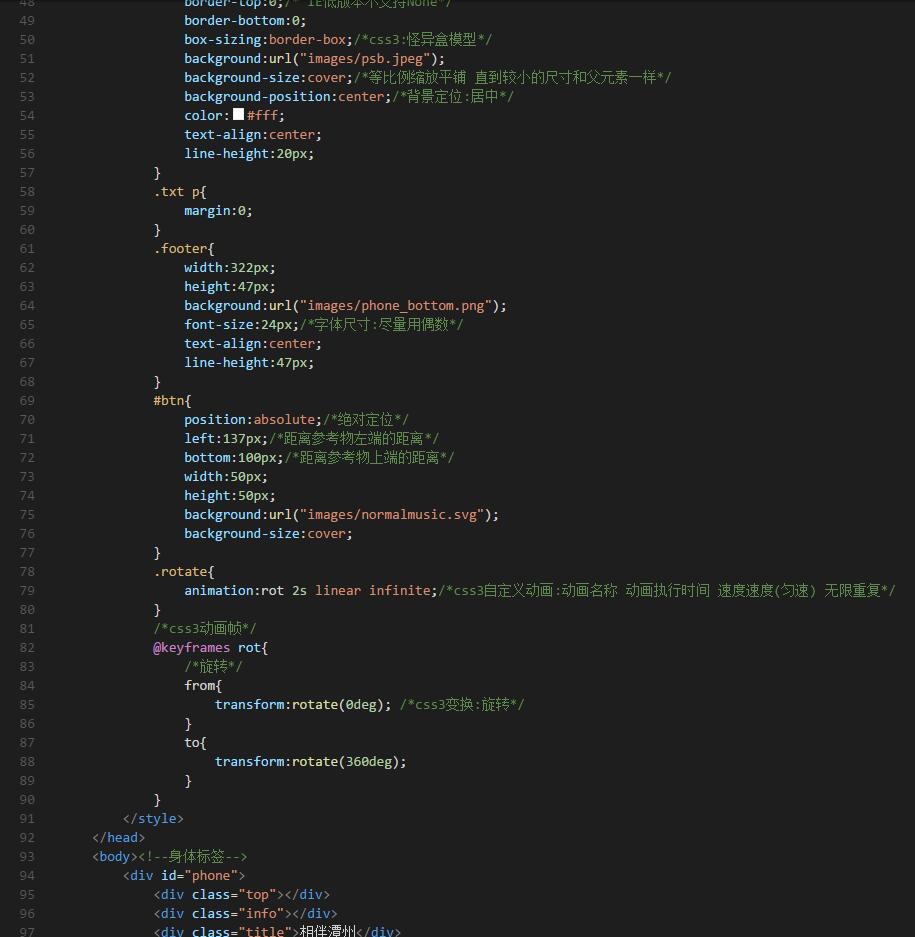Click the "animation:rot 2s linear infinite" declaration
The height and width of the screenshot is (937, 915).
click(307, 590)
